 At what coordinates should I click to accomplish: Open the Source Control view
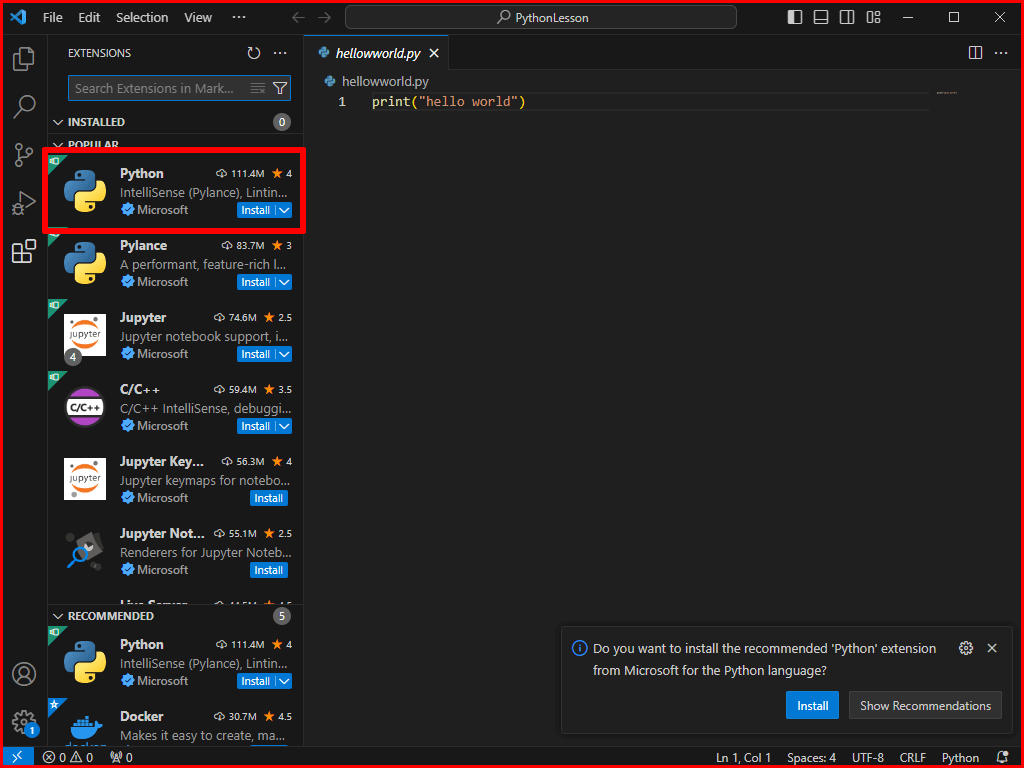click(24, 155)
